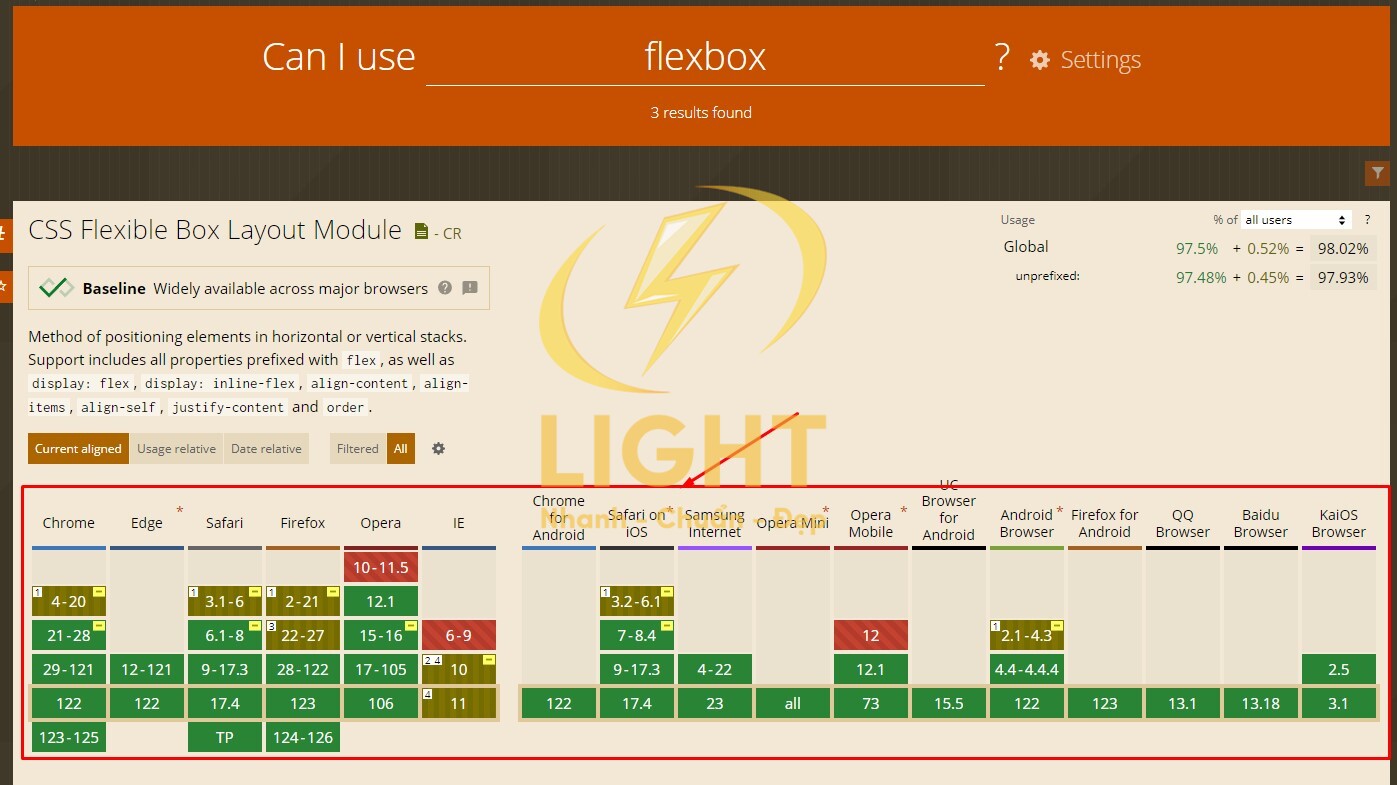Click the Chrome column header
This screenshot has height=785, width=1397.
click(69, 523)
